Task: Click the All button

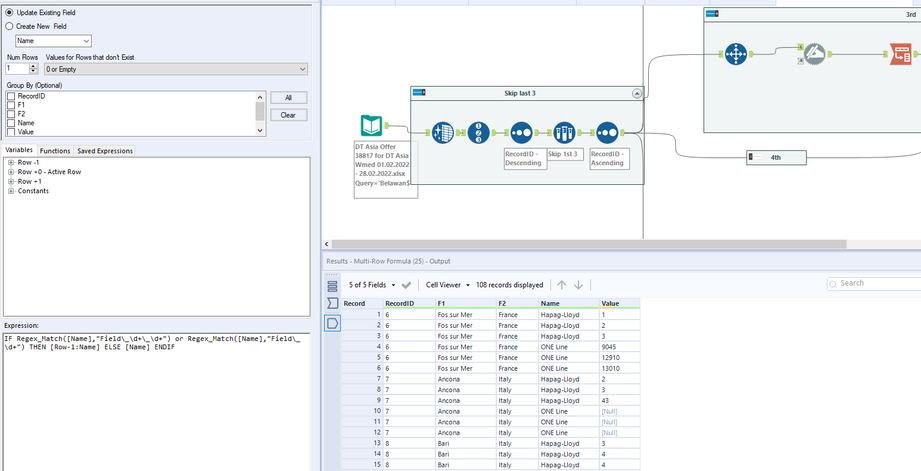Action: tap(288, 98)
